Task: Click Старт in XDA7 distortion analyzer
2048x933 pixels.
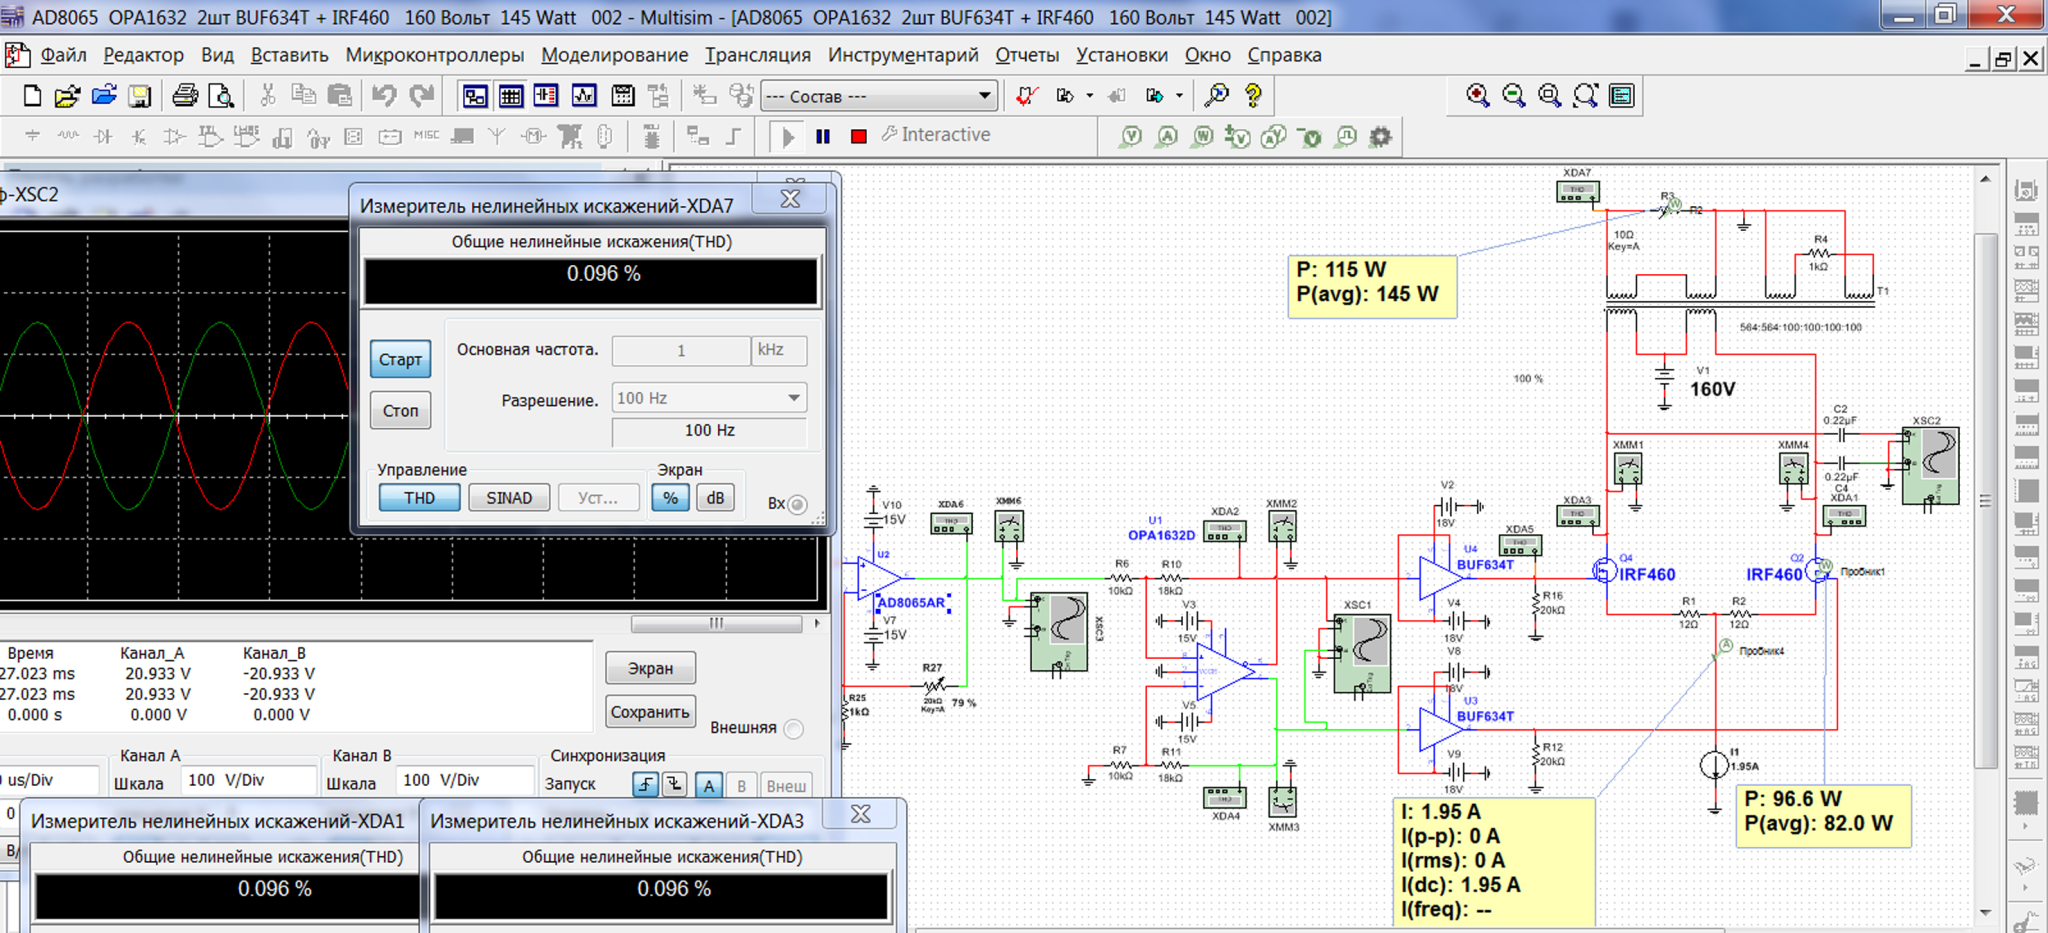Action: [400, 360]
